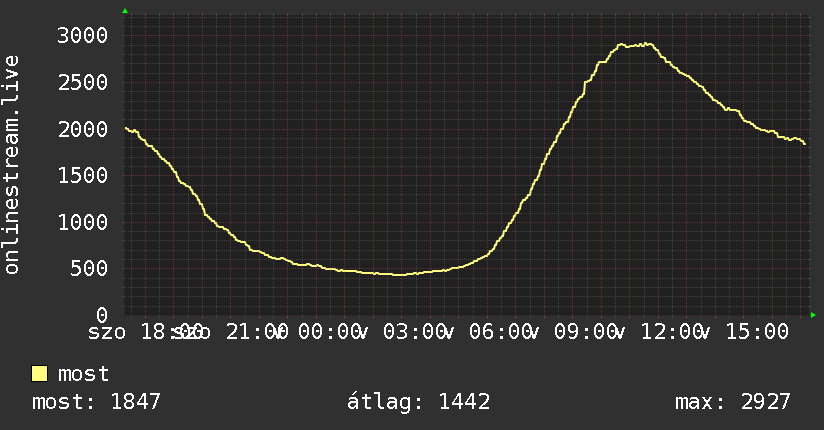The width and height of the screenshot is (824, 430).
Task: Click the '1000' y-axis label
Action: pyautogui.click(x=83, y=222)
